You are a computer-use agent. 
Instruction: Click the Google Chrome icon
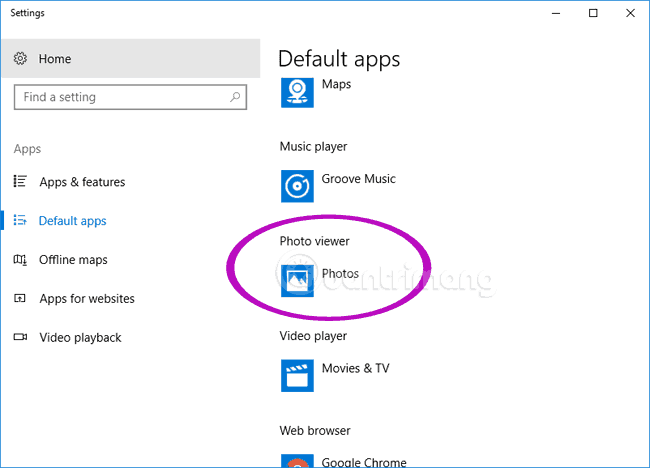coord(297,461)
